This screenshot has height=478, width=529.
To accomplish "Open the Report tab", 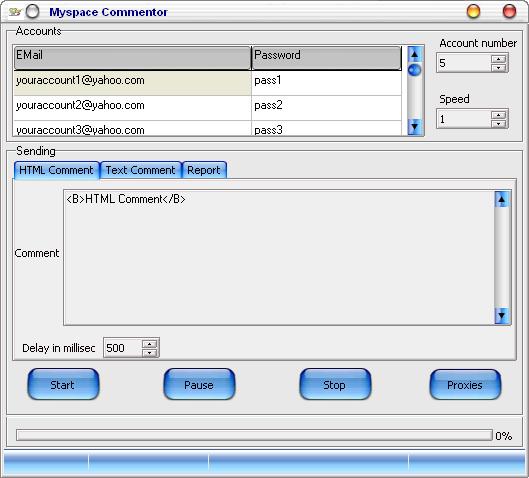I will [x=204, y=170].
